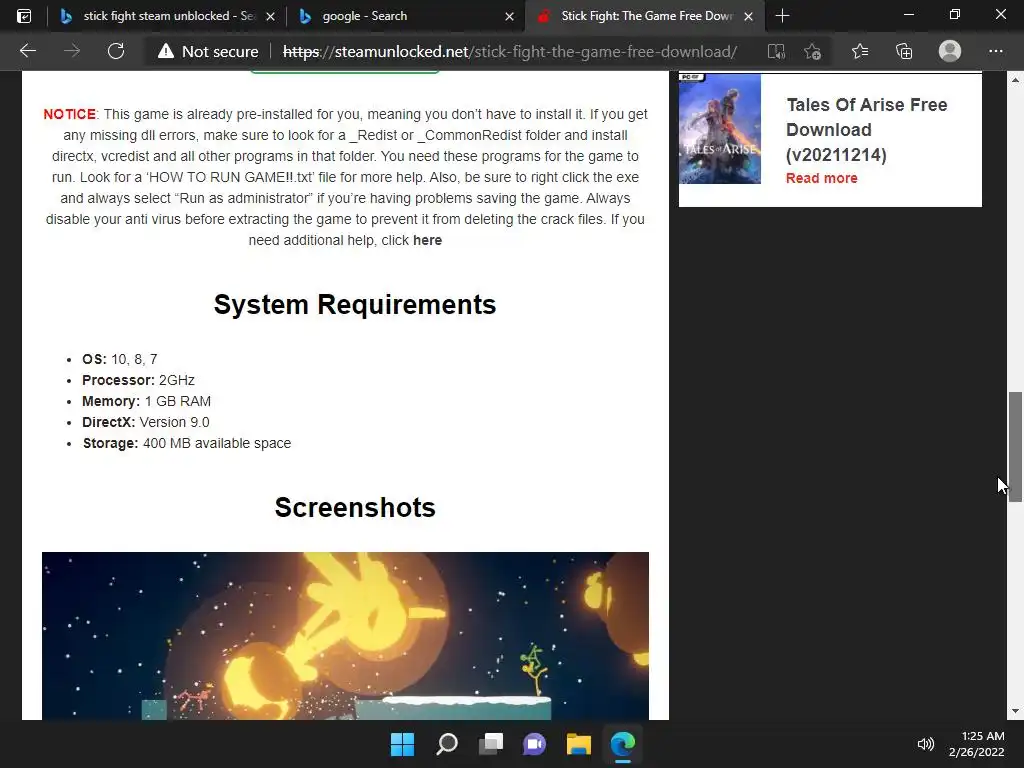Image resolution: width=1024 pixels, height=768 pixels.
Task: Click the Screenshots heading
Action: [355, 507]
